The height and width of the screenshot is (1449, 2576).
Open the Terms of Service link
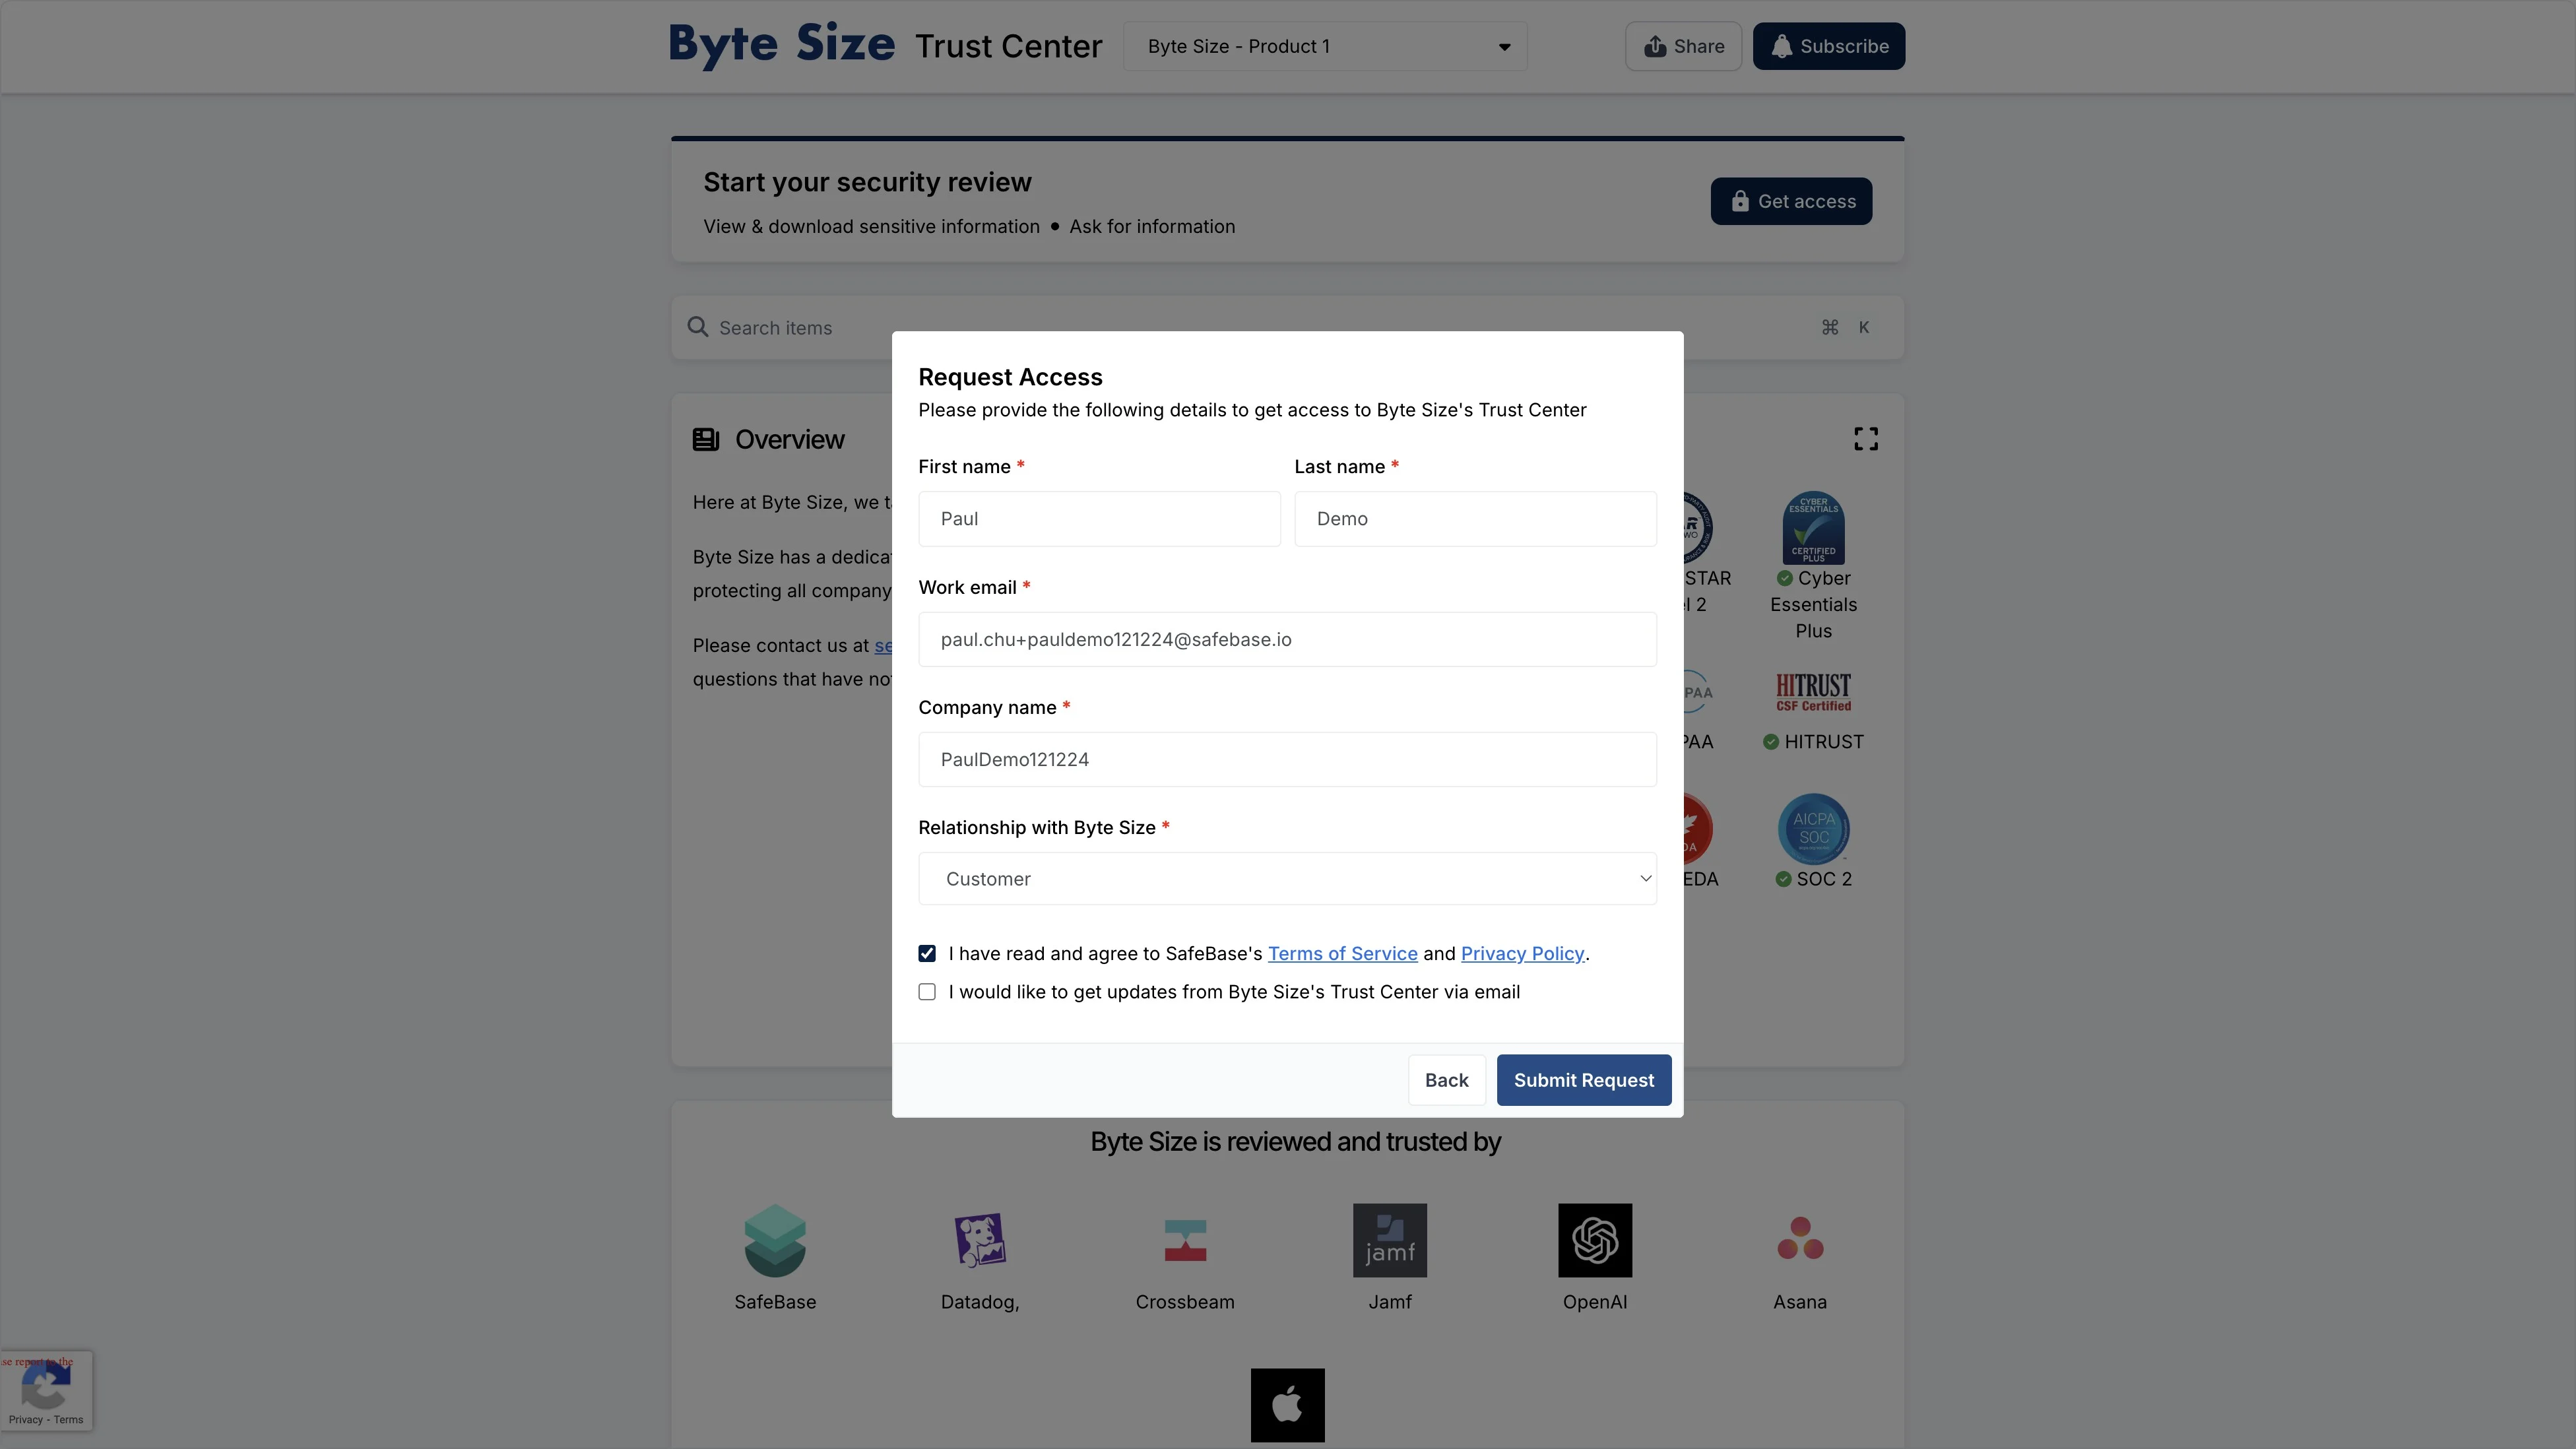pyautogui.click(x=1342, y=954)
